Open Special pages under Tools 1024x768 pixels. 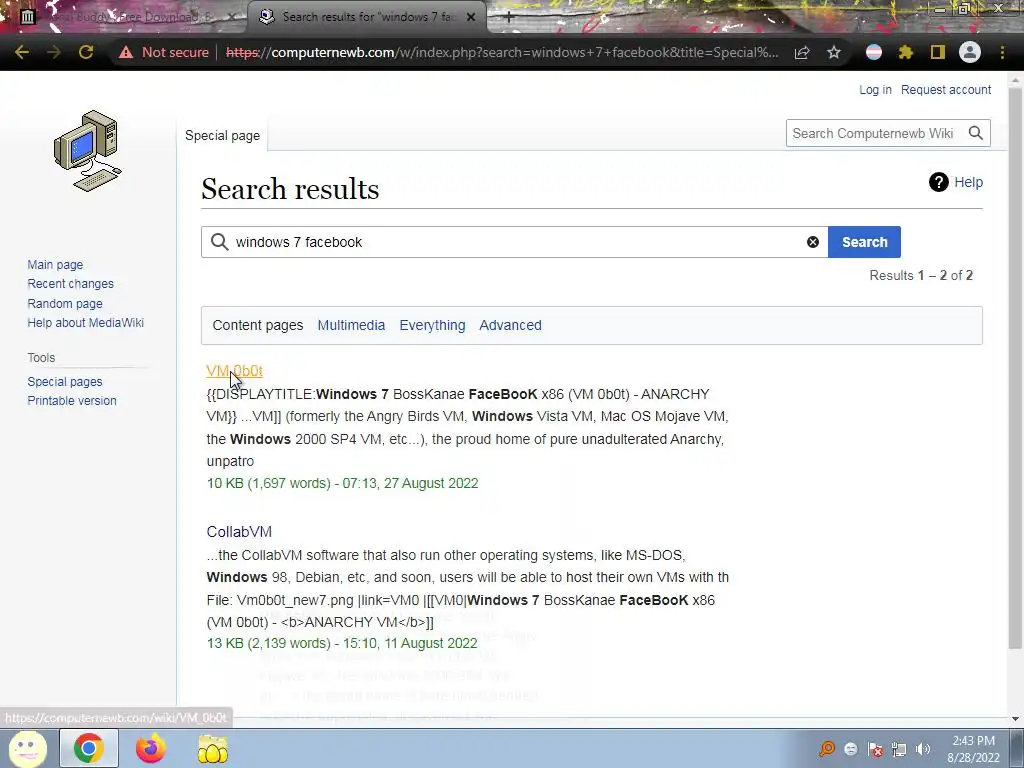(x=65, y=381)
